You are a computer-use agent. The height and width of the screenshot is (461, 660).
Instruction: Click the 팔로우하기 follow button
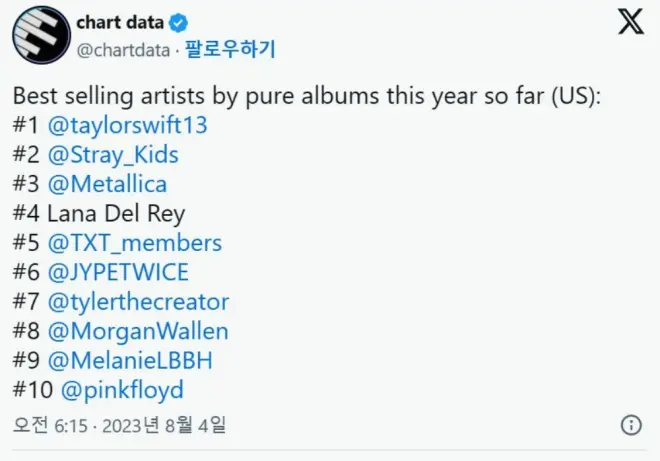point(232,49)
